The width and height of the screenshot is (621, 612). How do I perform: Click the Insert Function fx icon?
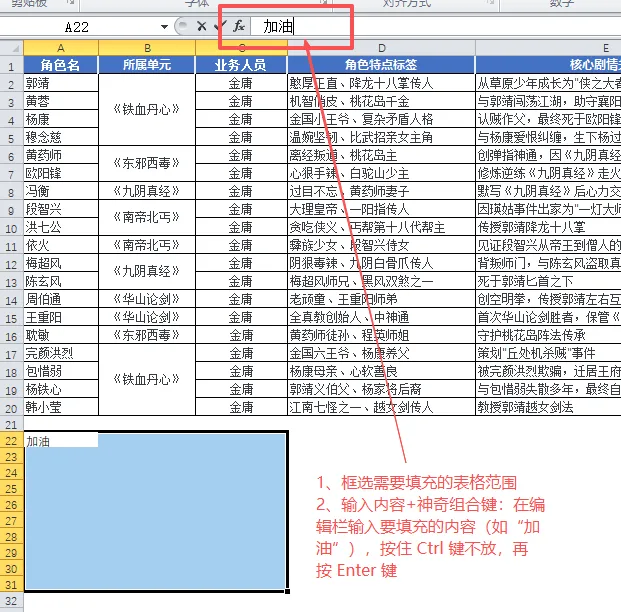click(x=239, y=27)
